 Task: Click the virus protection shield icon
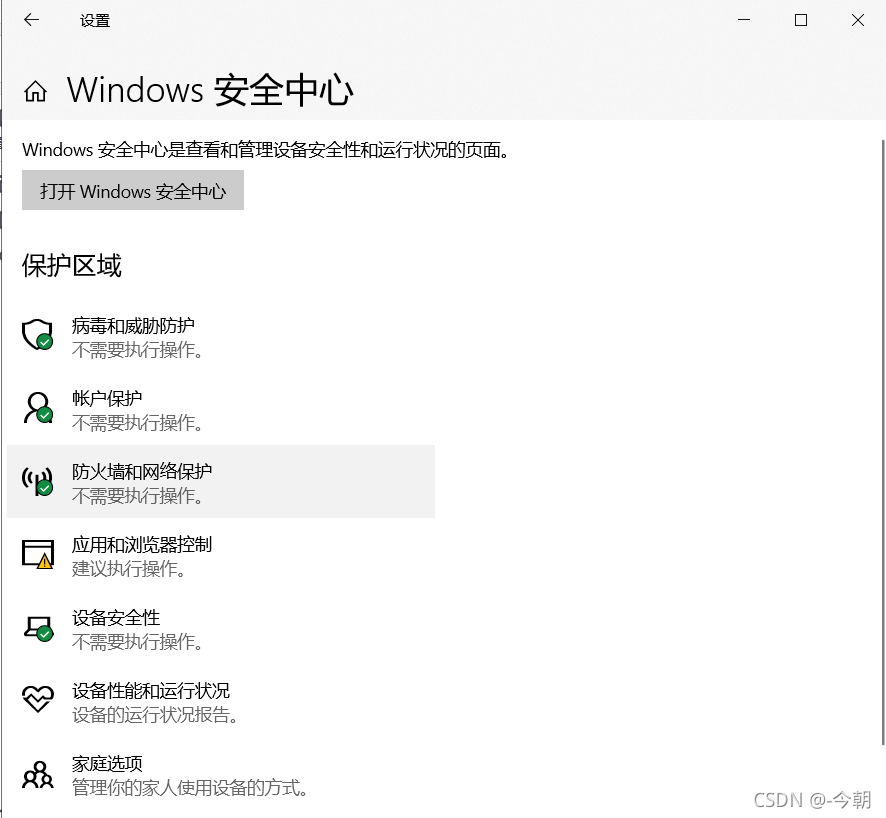click(x=37, y=334)
